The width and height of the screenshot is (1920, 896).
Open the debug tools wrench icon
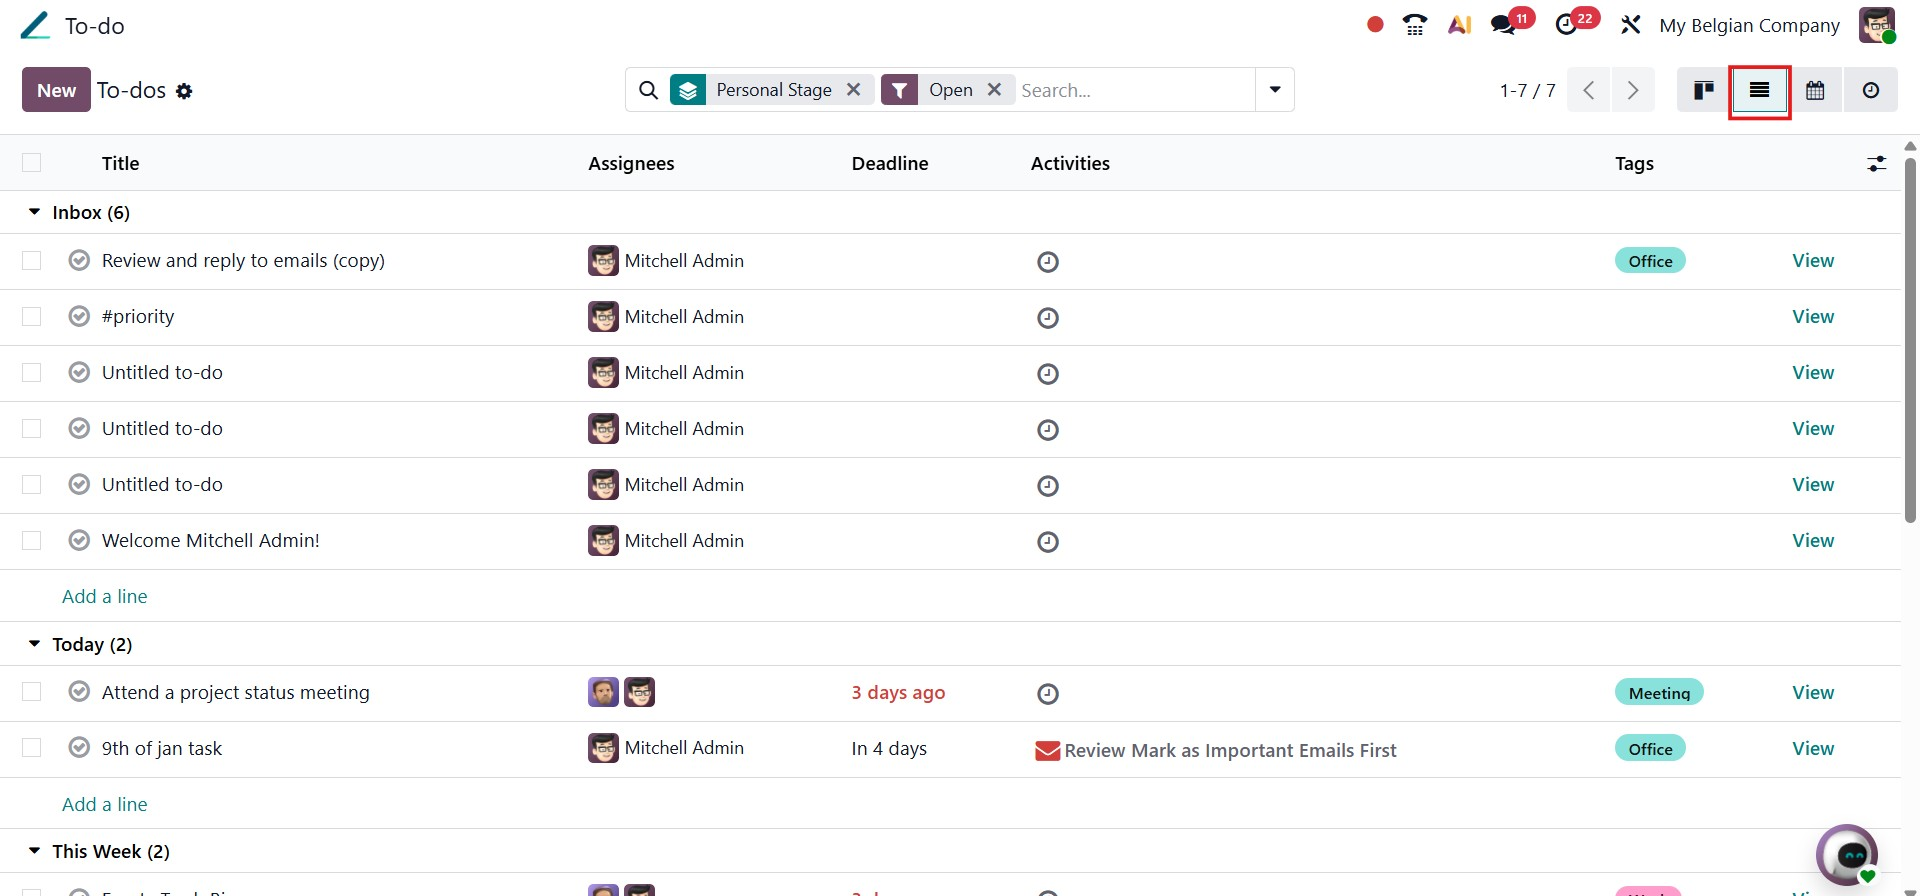[x=1631, y=25]
